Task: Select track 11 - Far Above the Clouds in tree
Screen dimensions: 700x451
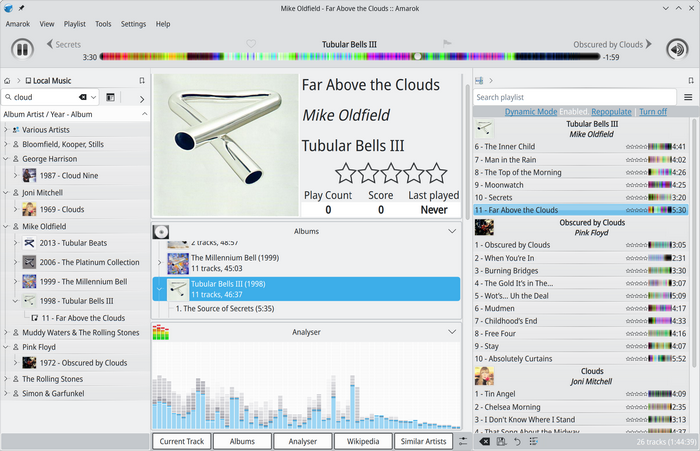Action: tap(83, 318)
